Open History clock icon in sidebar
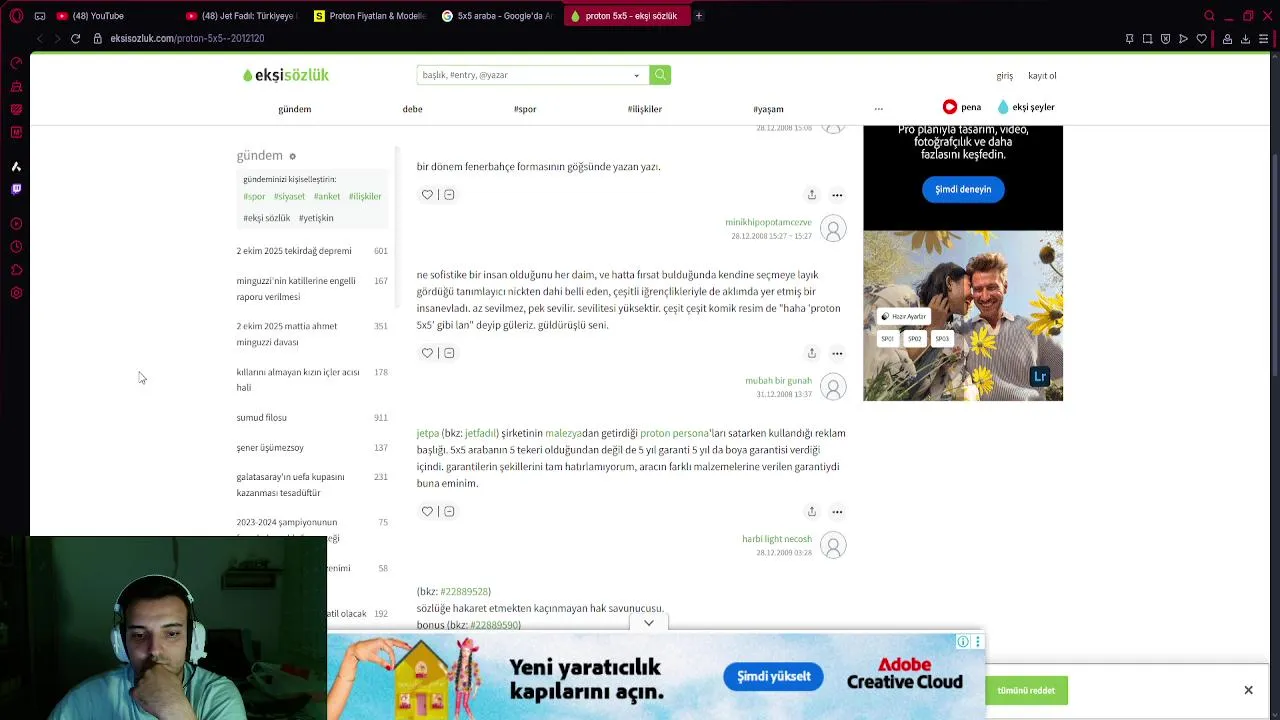The width and height of the screenshot is (1280, 720). (16, 247)
